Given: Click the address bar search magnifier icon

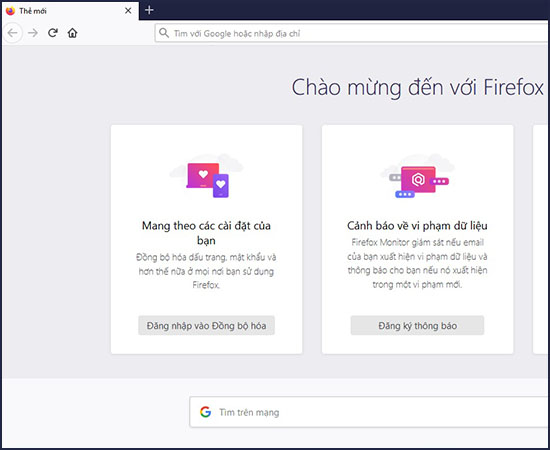Looking at the screenshot, I should click(163, 33).
